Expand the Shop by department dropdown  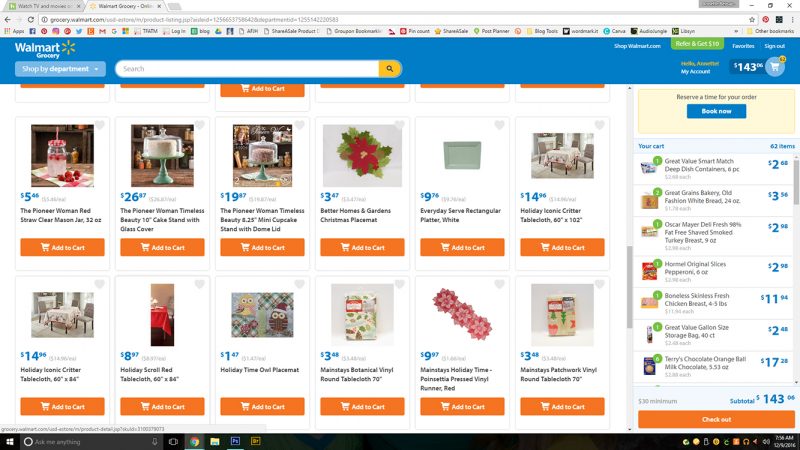[x=60, y=69]
